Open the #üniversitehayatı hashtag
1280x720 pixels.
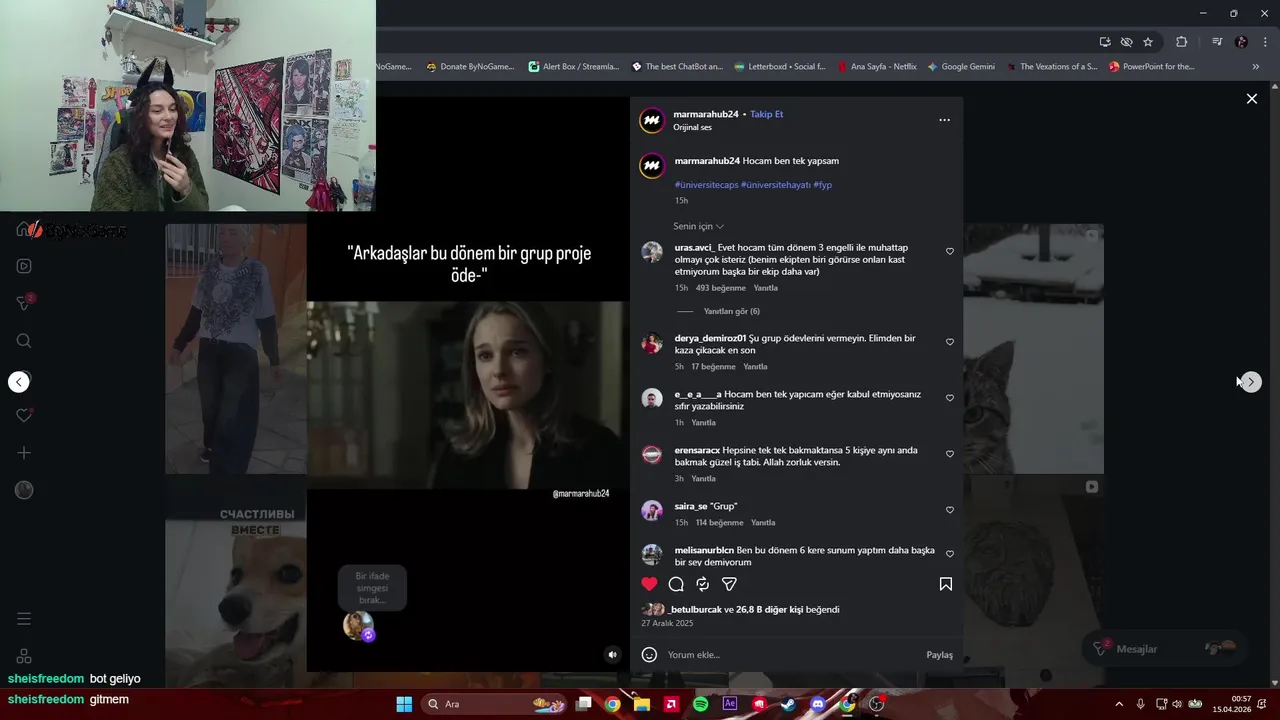(776, 185)
